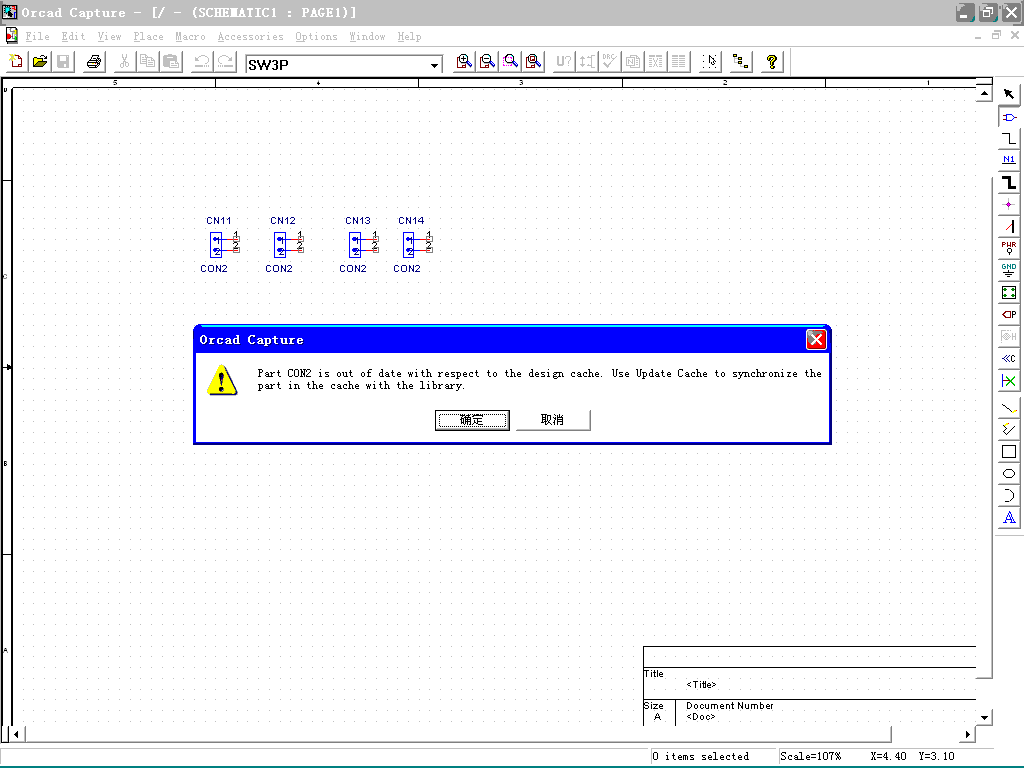Open the Accessories menu
Viewport: 1024px width, 768px height.
pyautogui.click(x=251, y=37)
